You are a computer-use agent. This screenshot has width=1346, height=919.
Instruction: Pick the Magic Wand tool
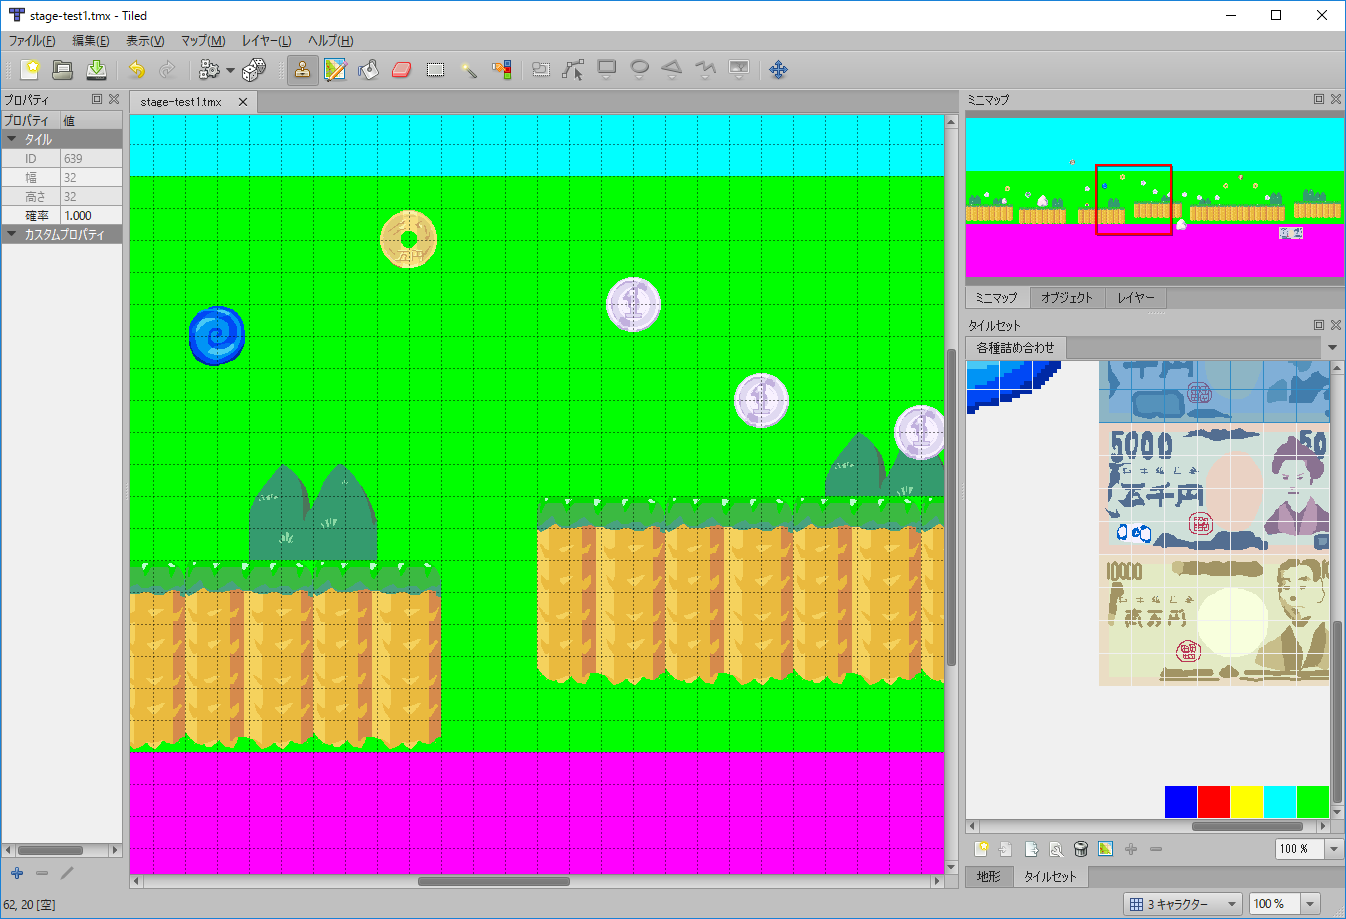coord(469,69)
